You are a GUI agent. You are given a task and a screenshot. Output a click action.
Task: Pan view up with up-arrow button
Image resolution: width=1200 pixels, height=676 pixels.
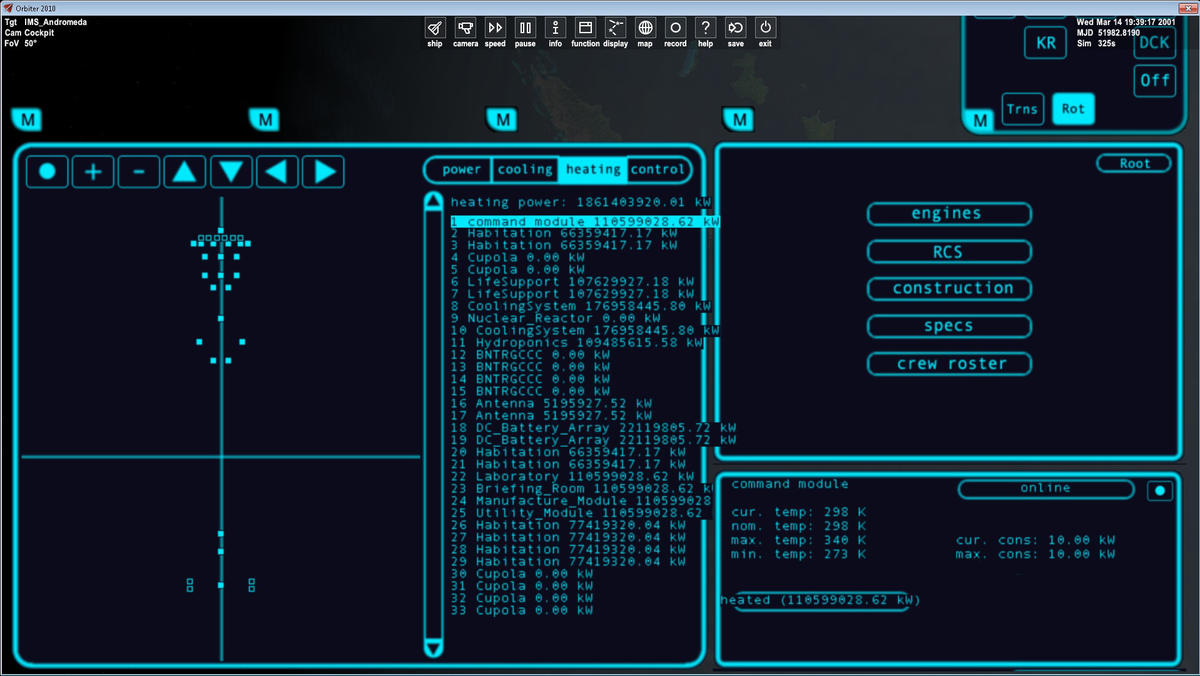pos(185,172)
